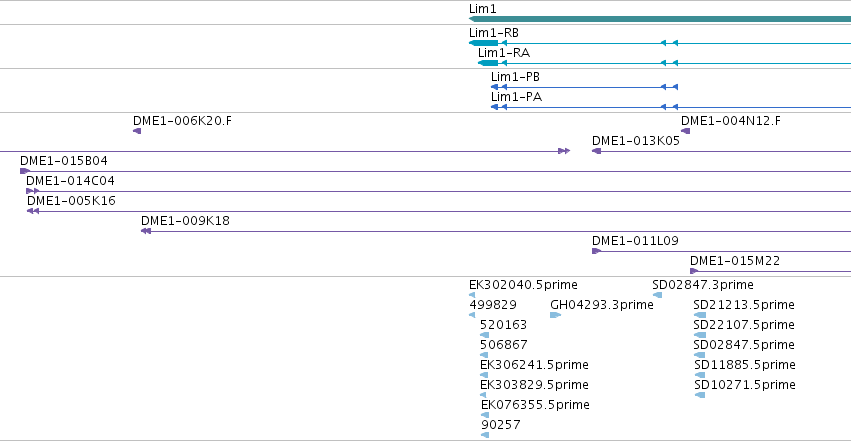Image resolution: width=851 pixels, height=441 pixels.
Task: Select the Lim1-PB protein feature arrow
Action: pos(494,87)
